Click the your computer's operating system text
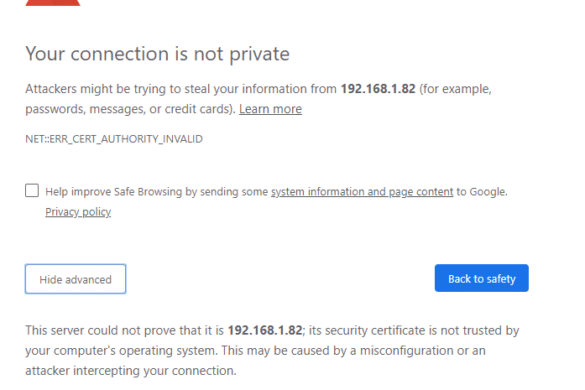This screenshot has width=585, height=390. click(x=121, y=351)
